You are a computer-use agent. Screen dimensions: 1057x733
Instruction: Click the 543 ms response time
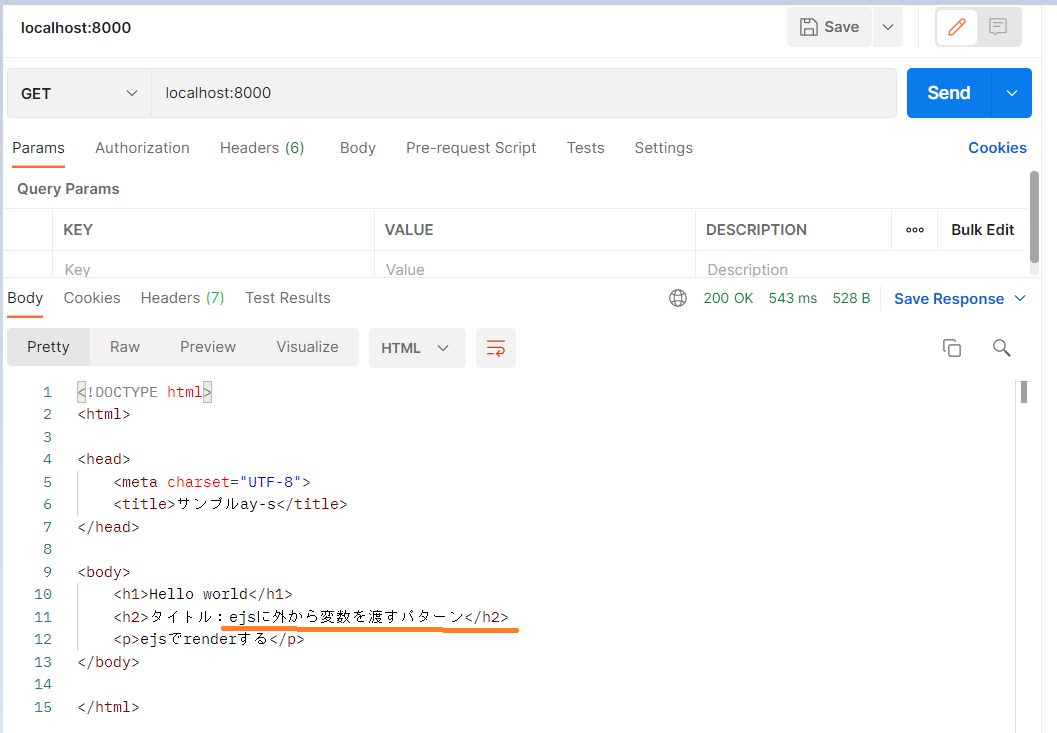click(792, 298)
